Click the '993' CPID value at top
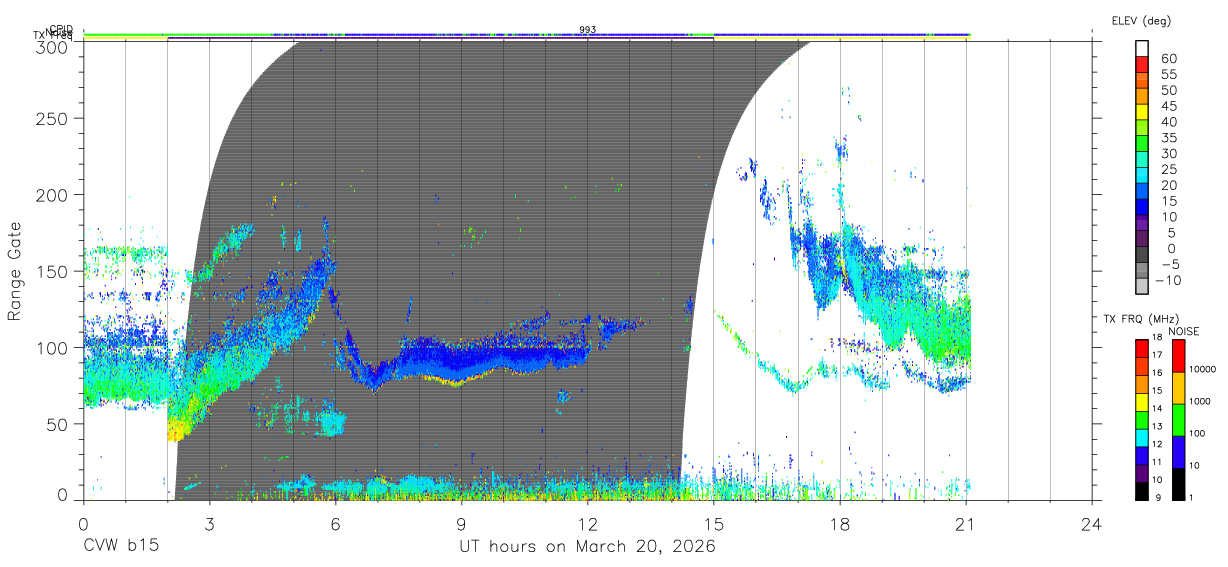The image size is (1228, 567). [588, 30]
